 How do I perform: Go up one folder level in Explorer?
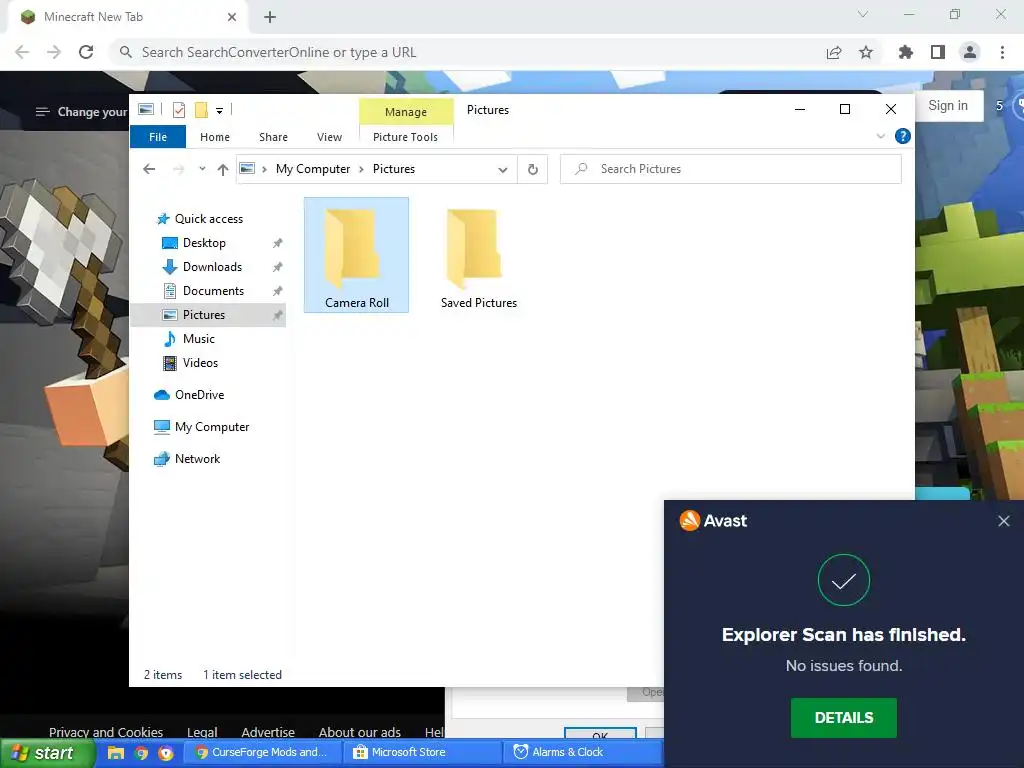223,169
